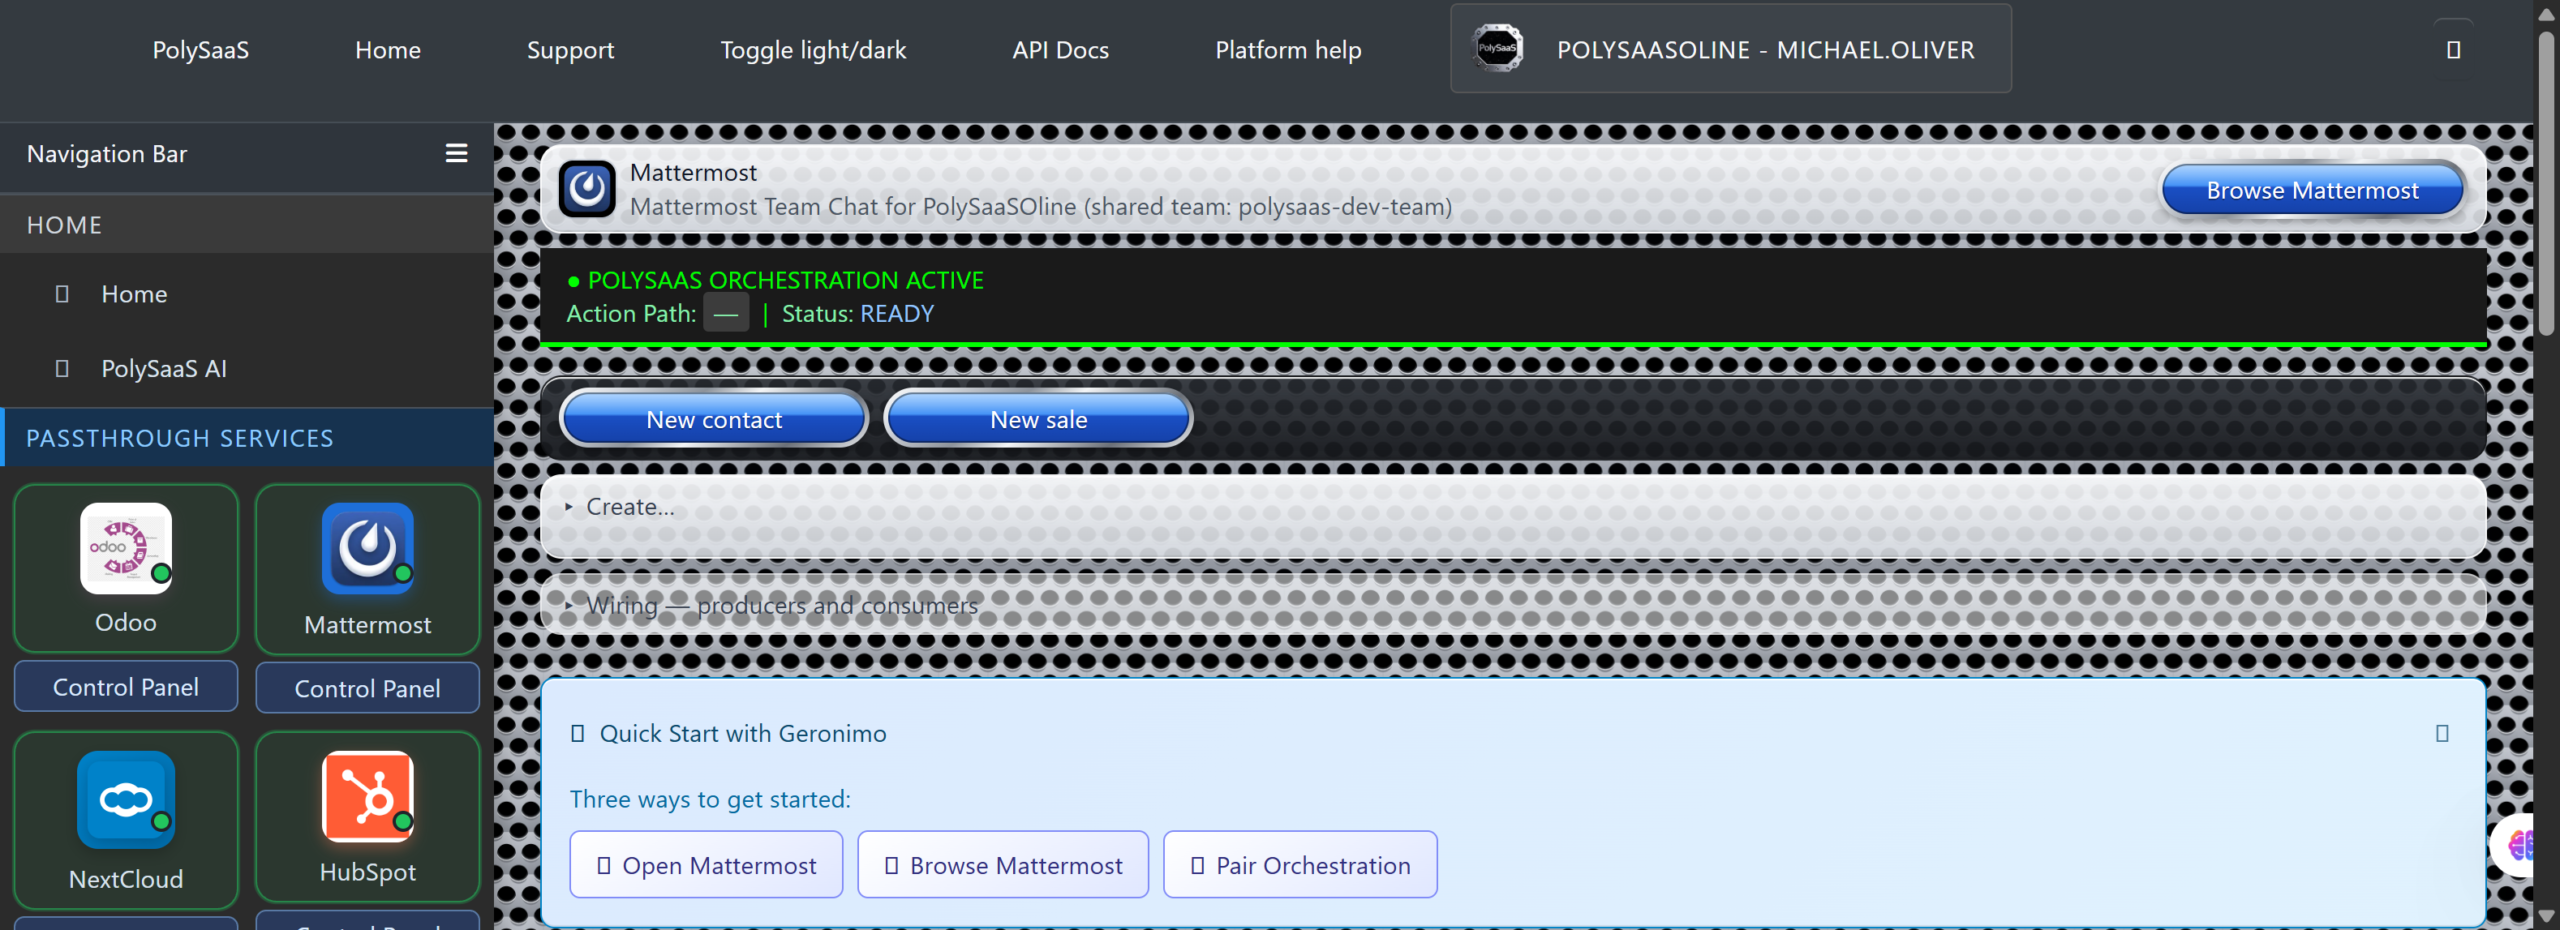Toggle light/dark theme

[813, 50]
